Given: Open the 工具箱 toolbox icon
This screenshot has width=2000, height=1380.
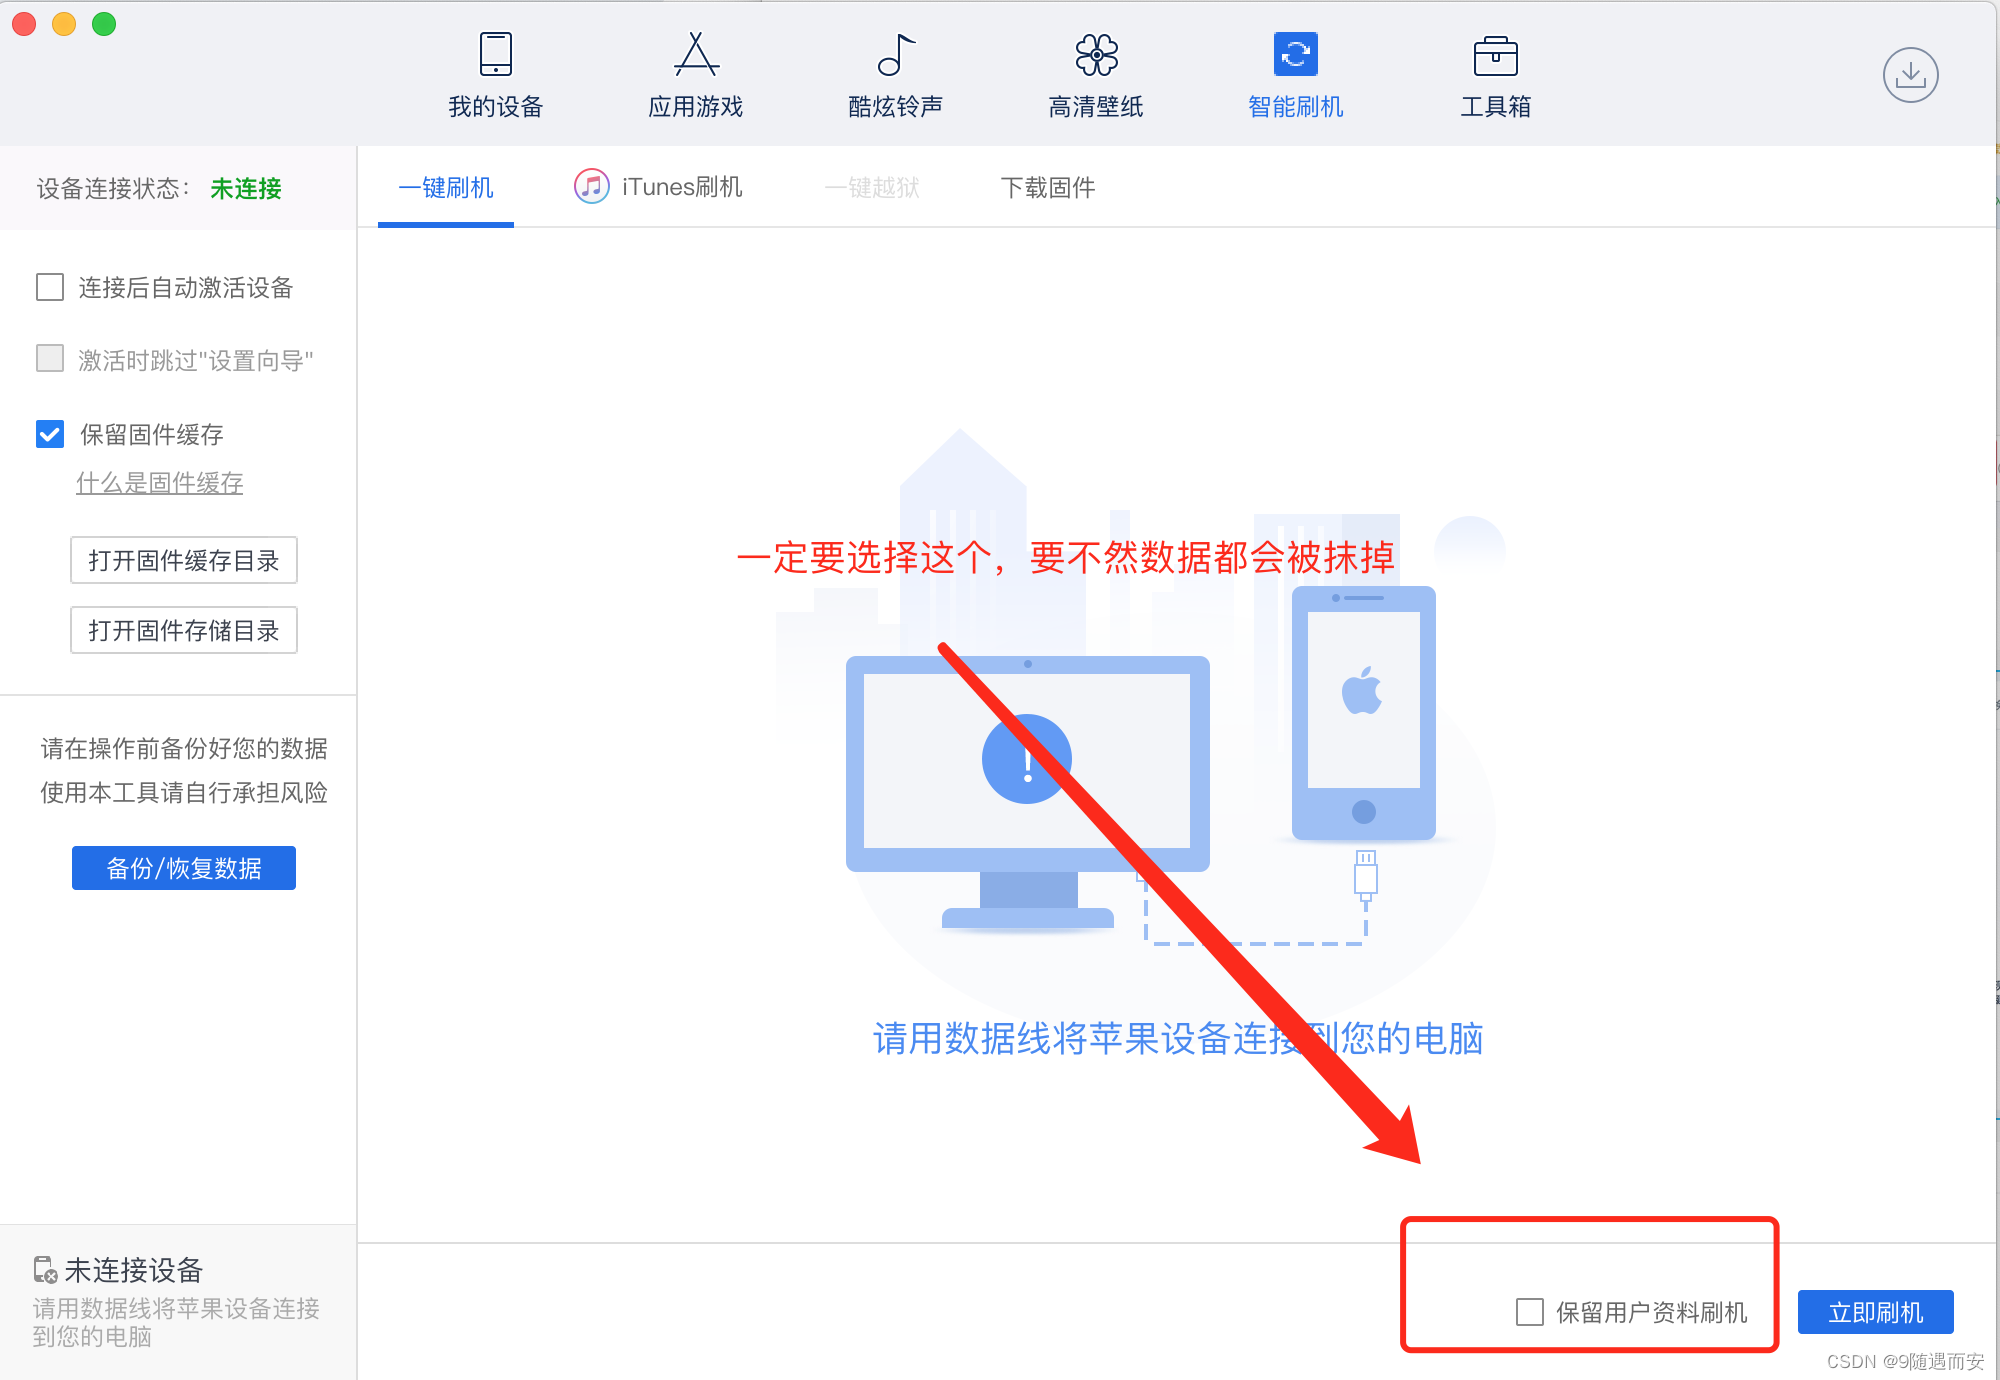Looking at the screenshot, I should point(1495,55).
